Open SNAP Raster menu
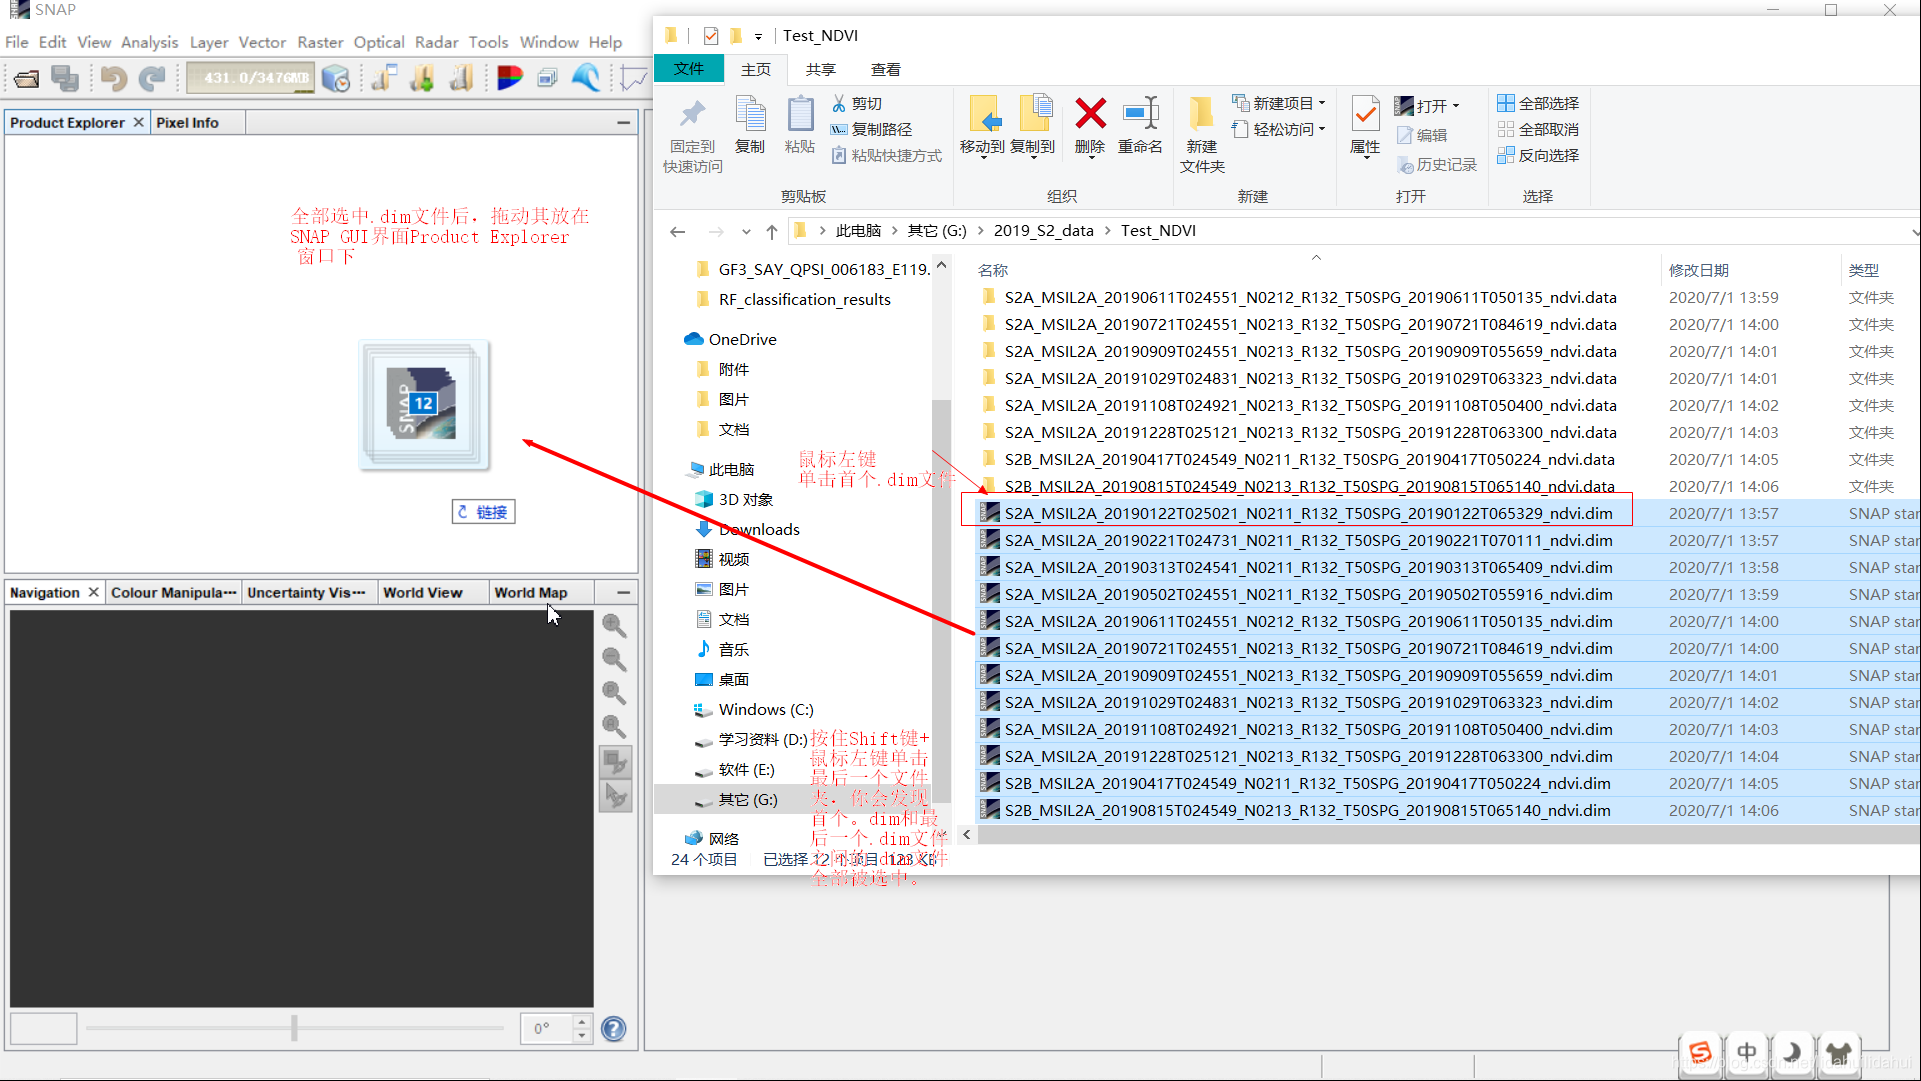The height and width of the screenshot is (1081, 1921). click(x=322, y=41)
